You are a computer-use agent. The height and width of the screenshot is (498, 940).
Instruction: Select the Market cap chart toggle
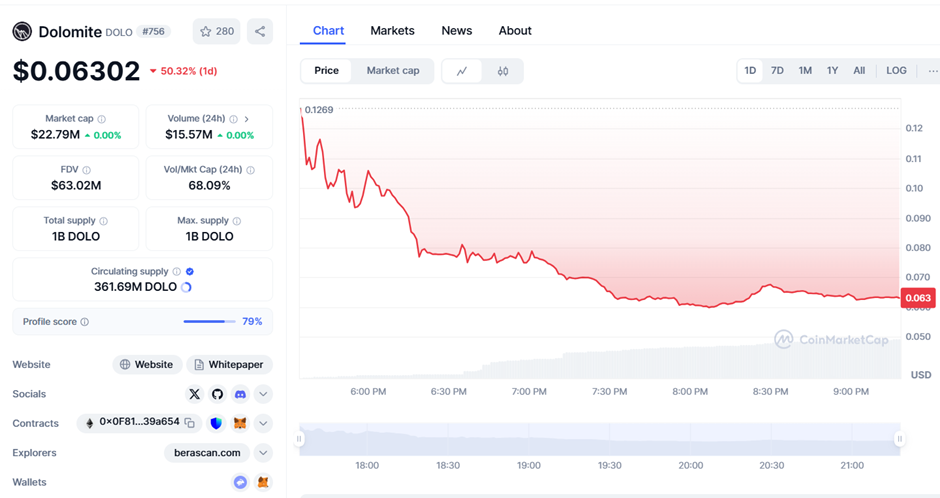pyautogui.click(x=393, y=71)
